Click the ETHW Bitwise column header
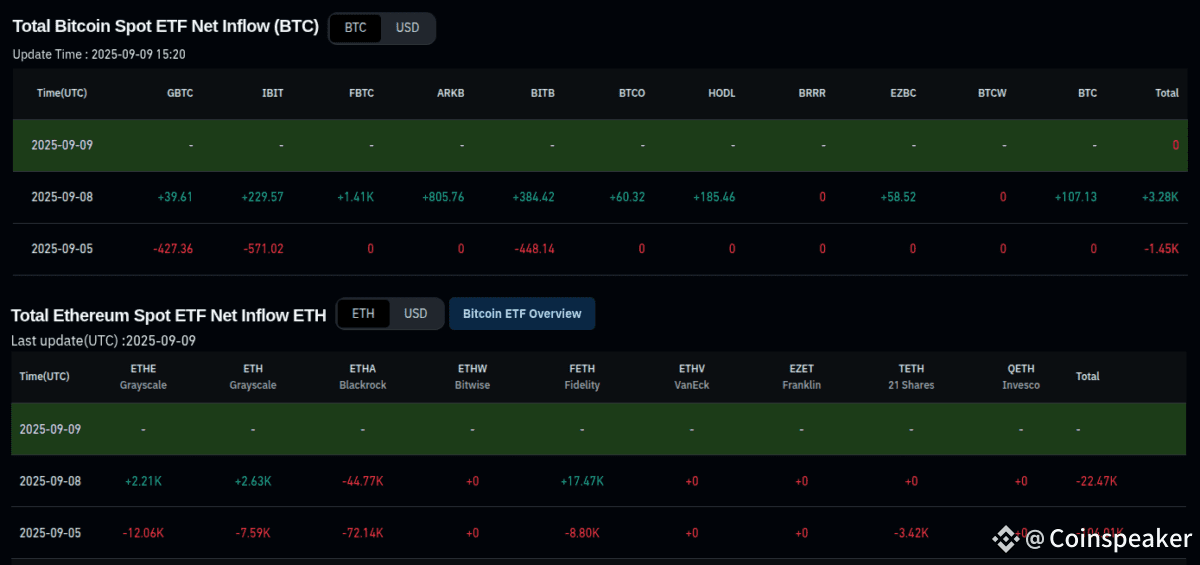 click(x=472, y=376)
